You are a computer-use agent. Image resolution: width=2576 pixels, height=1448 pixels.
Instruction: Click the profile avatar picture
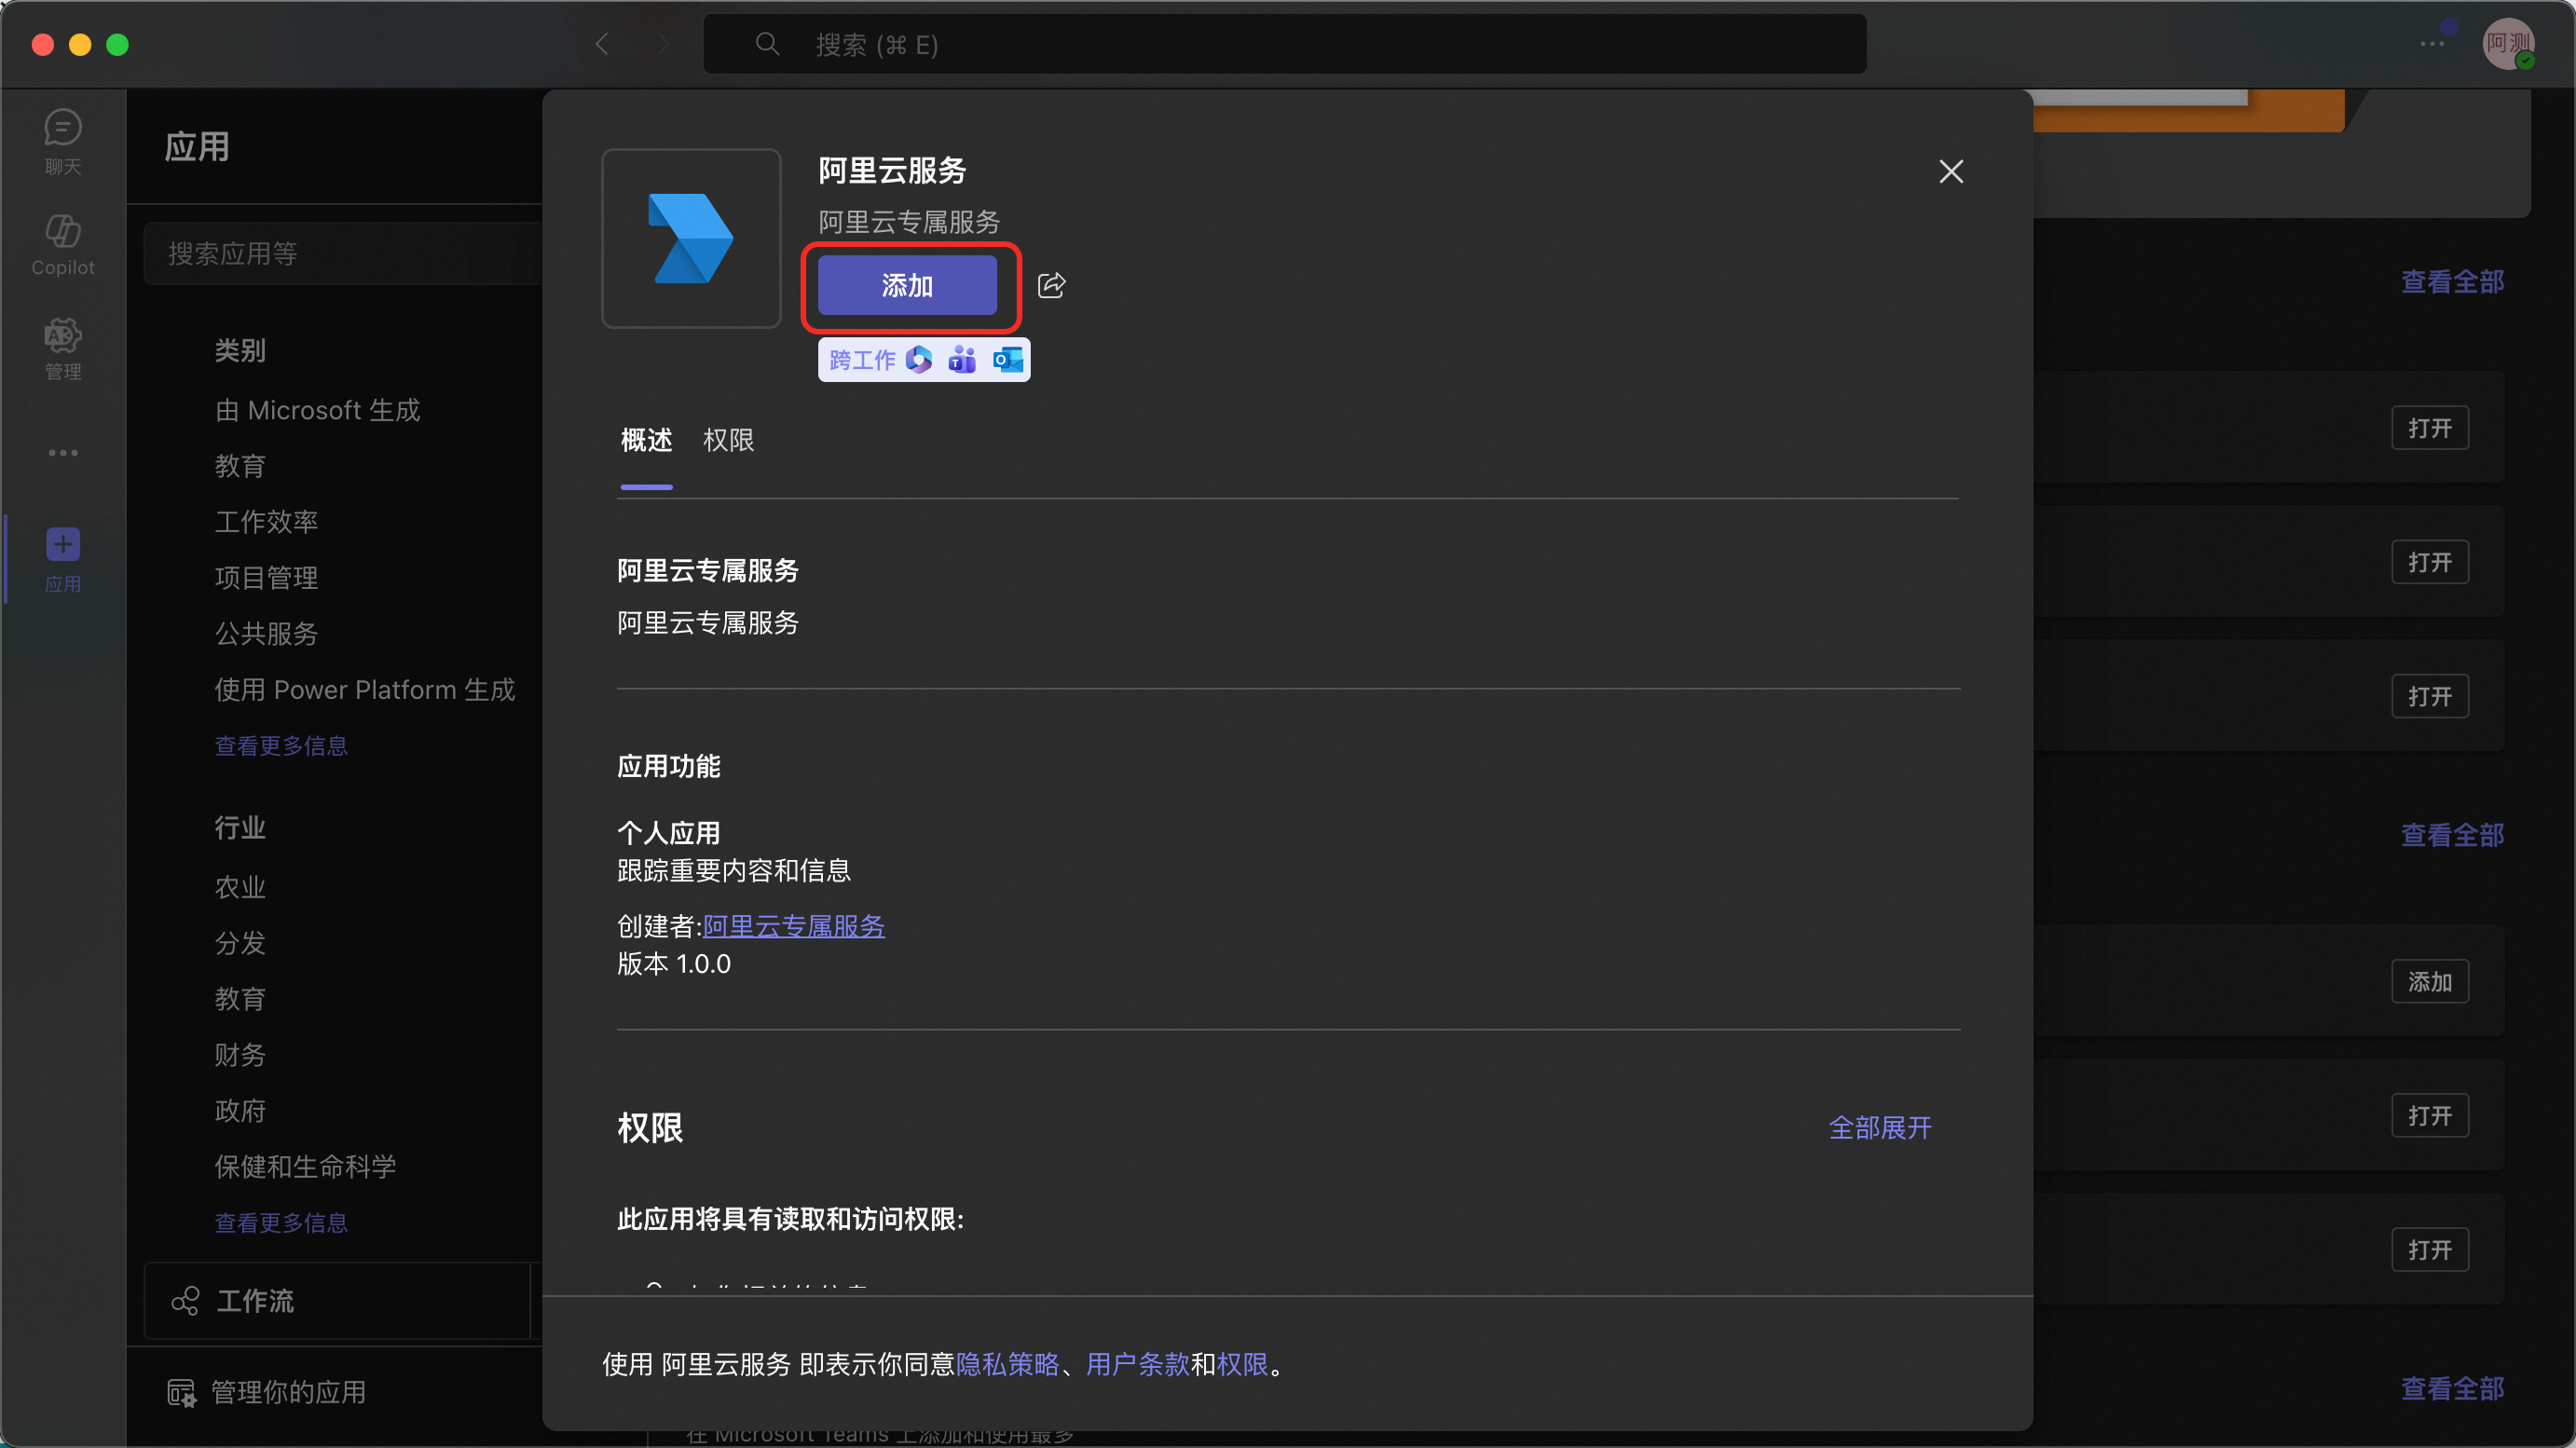2506,44
